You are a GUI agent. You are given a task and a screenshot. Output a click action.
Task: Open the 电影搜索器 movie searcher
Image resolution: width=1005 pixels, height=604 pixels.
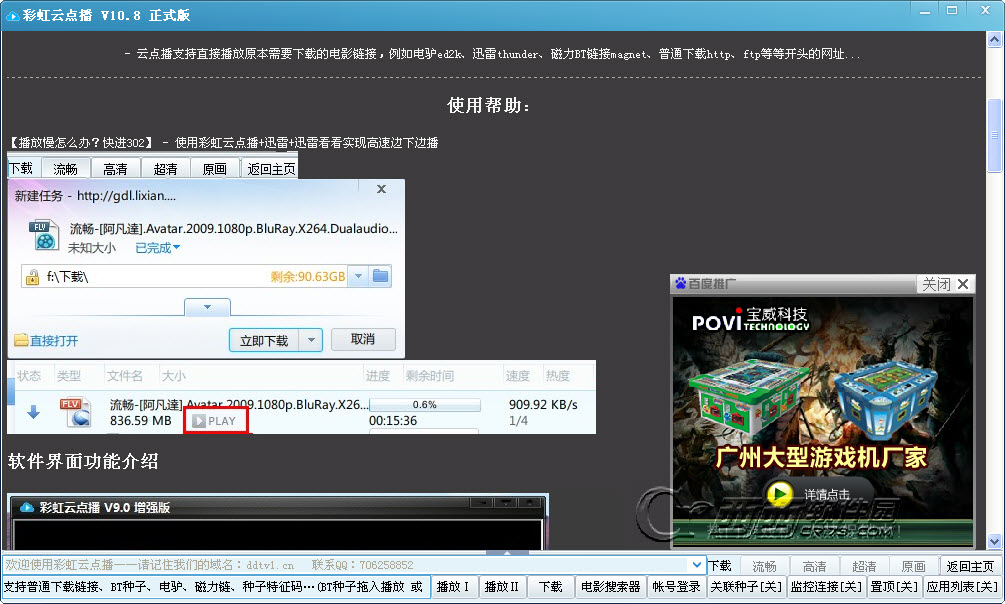pos(610,587)
